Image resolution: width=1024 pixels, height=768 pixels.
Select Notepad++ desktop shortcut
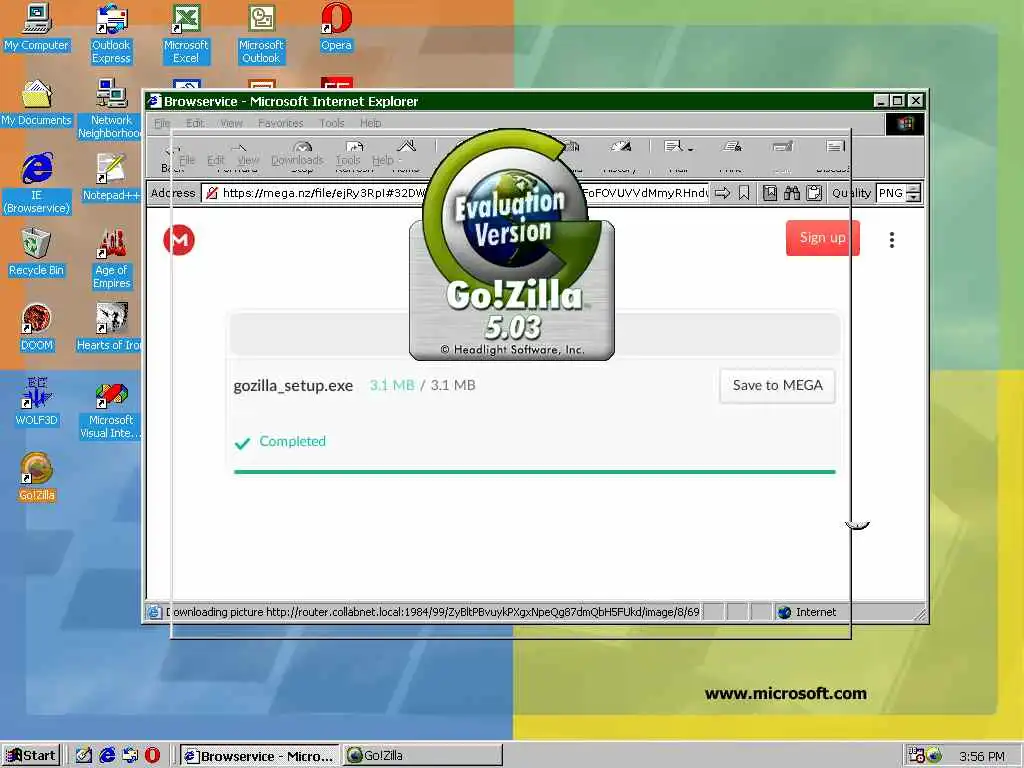111,178
